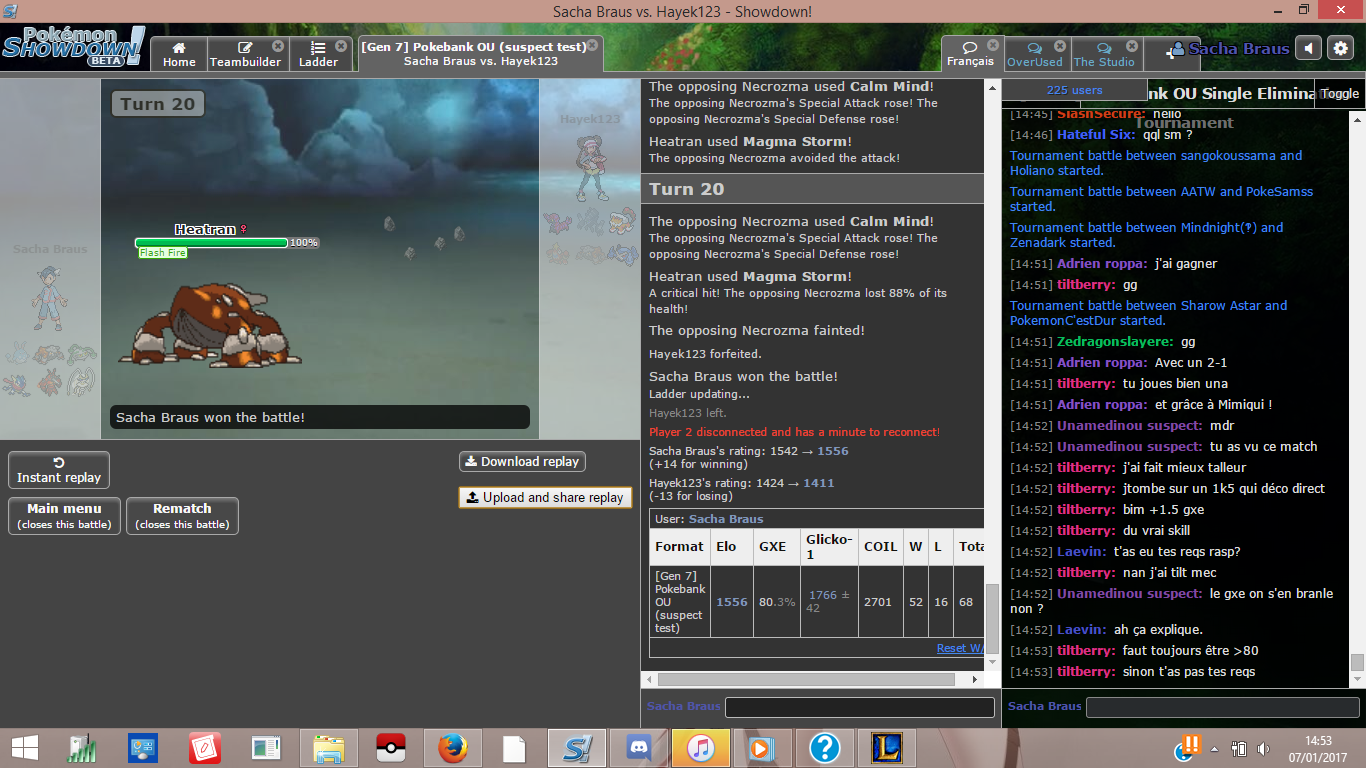Click Unamedinou suspect next to "mdr"
Screen dimensions: 1366x768
point(1129,426)
